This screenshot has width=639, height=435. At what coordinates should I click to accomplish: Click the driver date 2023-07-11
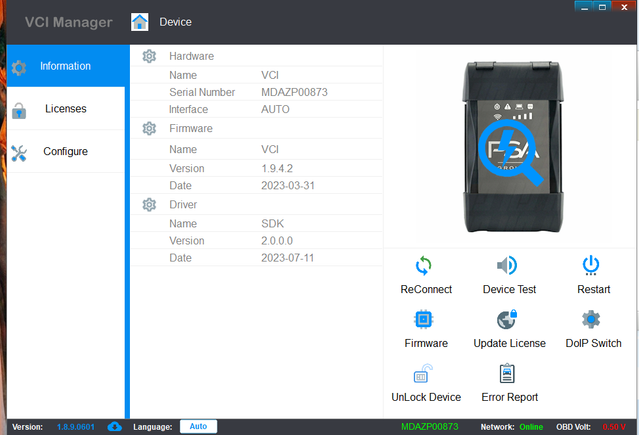point(288,258)
